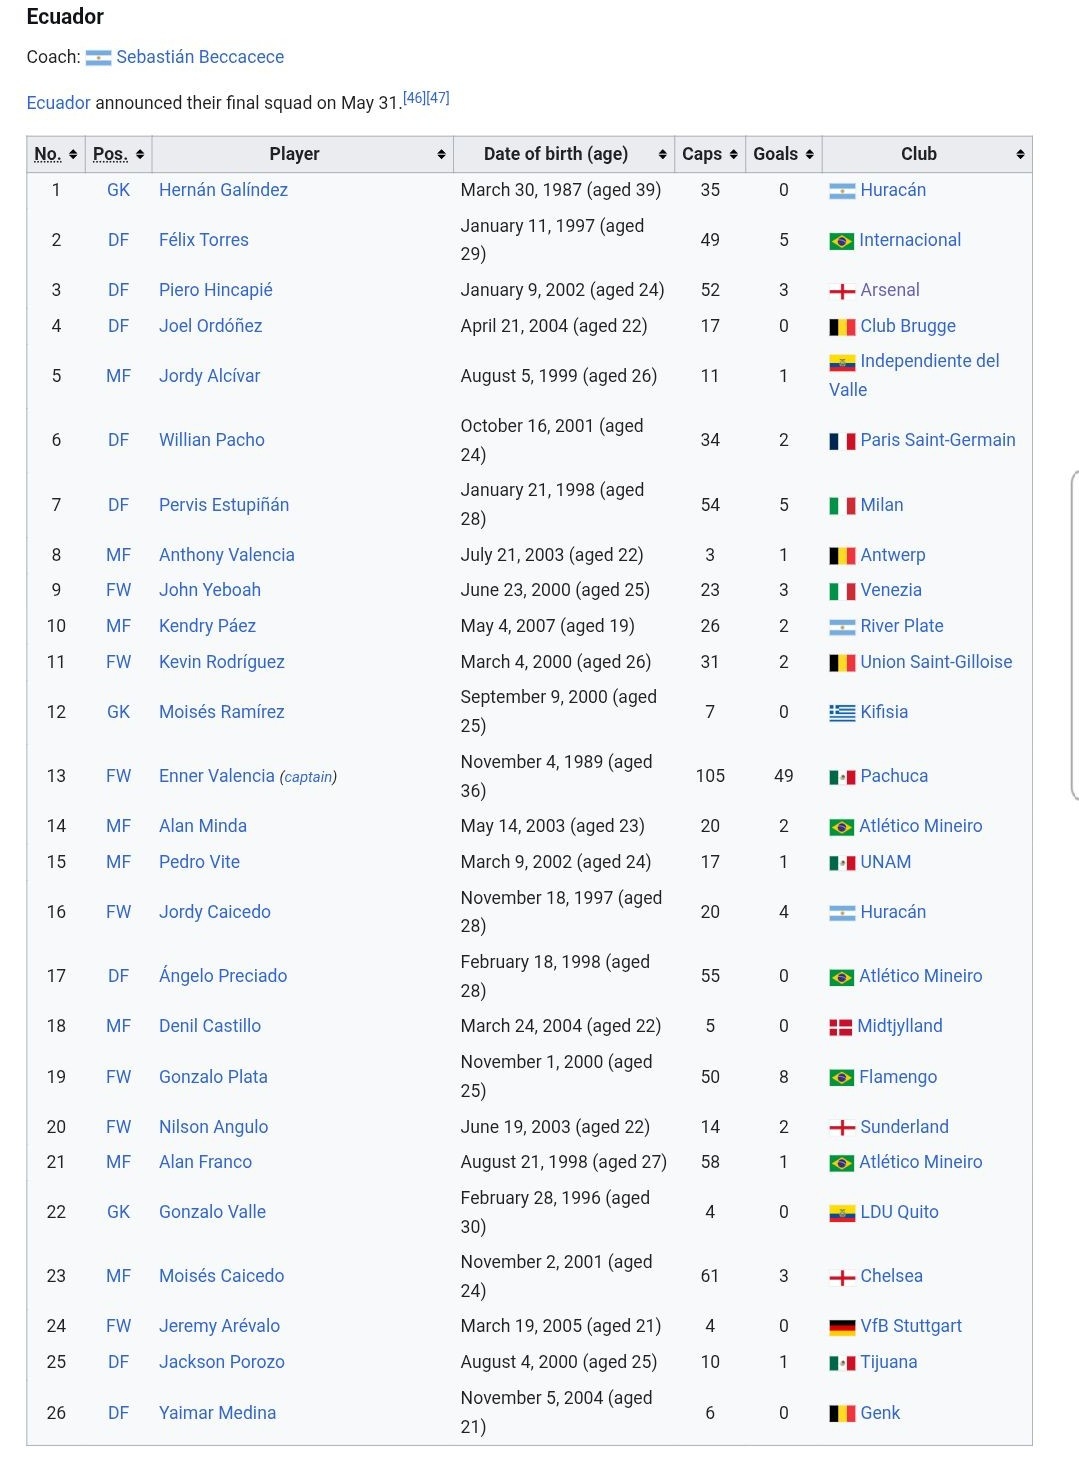Open the Independiente del Valle club link
The image size is (1079, 1462).
[914, 375]
